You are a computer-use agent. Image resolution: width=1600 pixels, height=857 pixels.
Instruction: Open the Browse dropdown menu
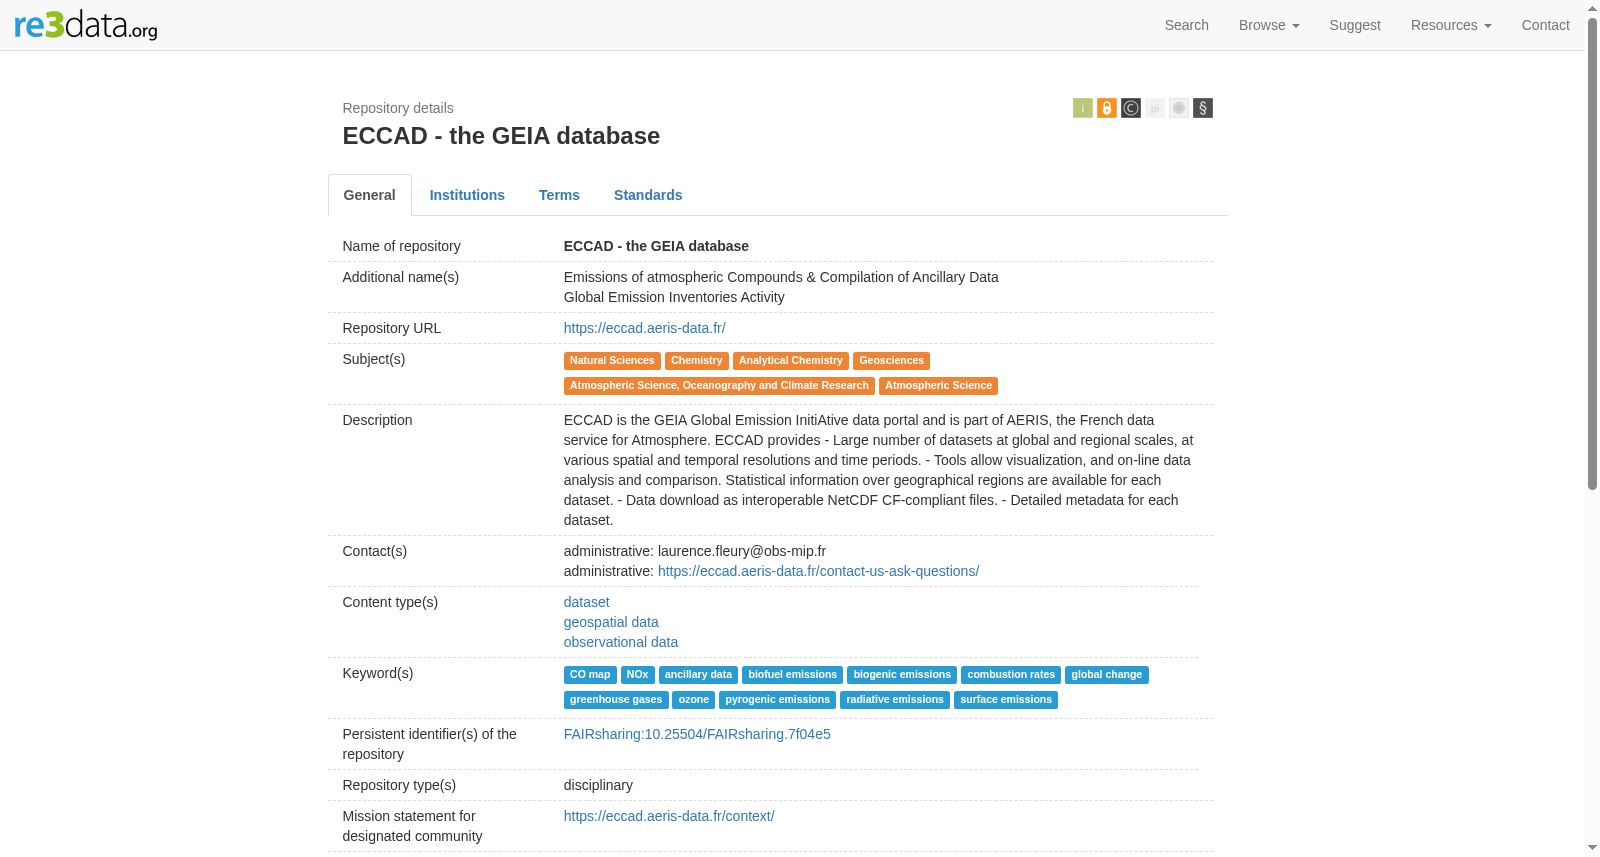click(1269, 25)
